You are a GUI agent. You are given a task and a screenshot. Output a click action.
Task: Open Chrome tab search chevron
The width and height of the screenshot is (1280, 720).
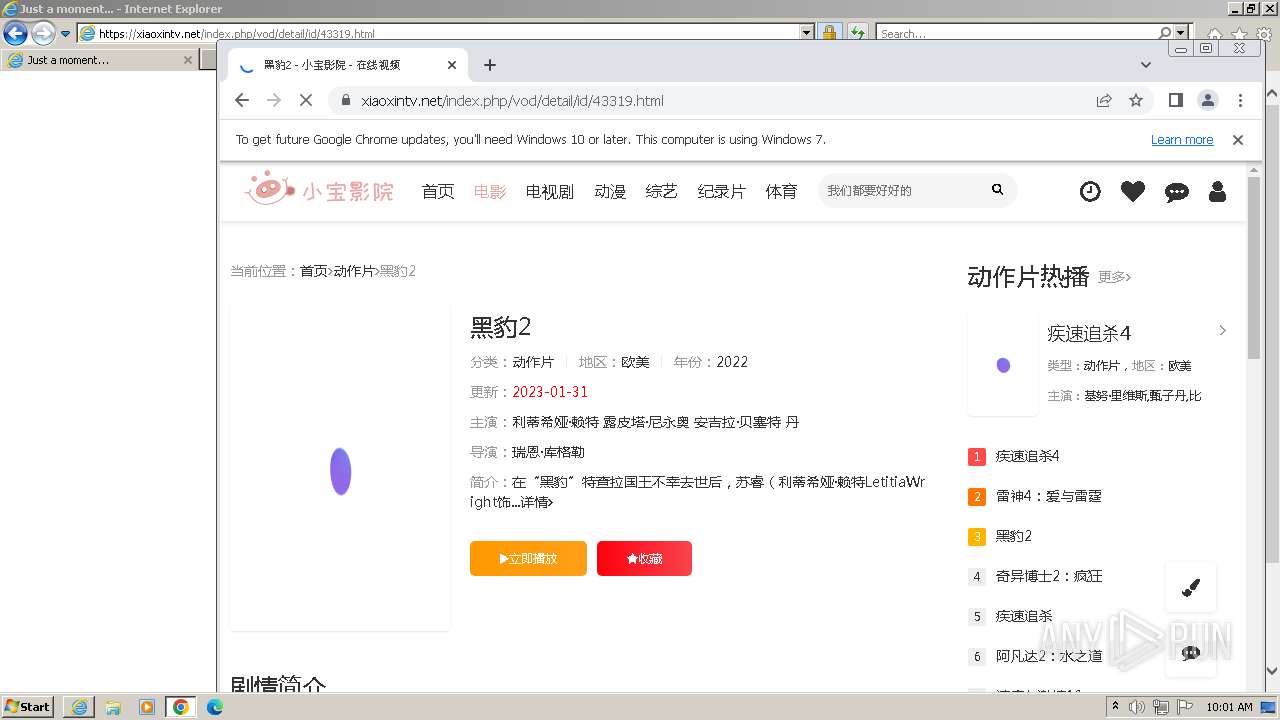point(1146,65)
